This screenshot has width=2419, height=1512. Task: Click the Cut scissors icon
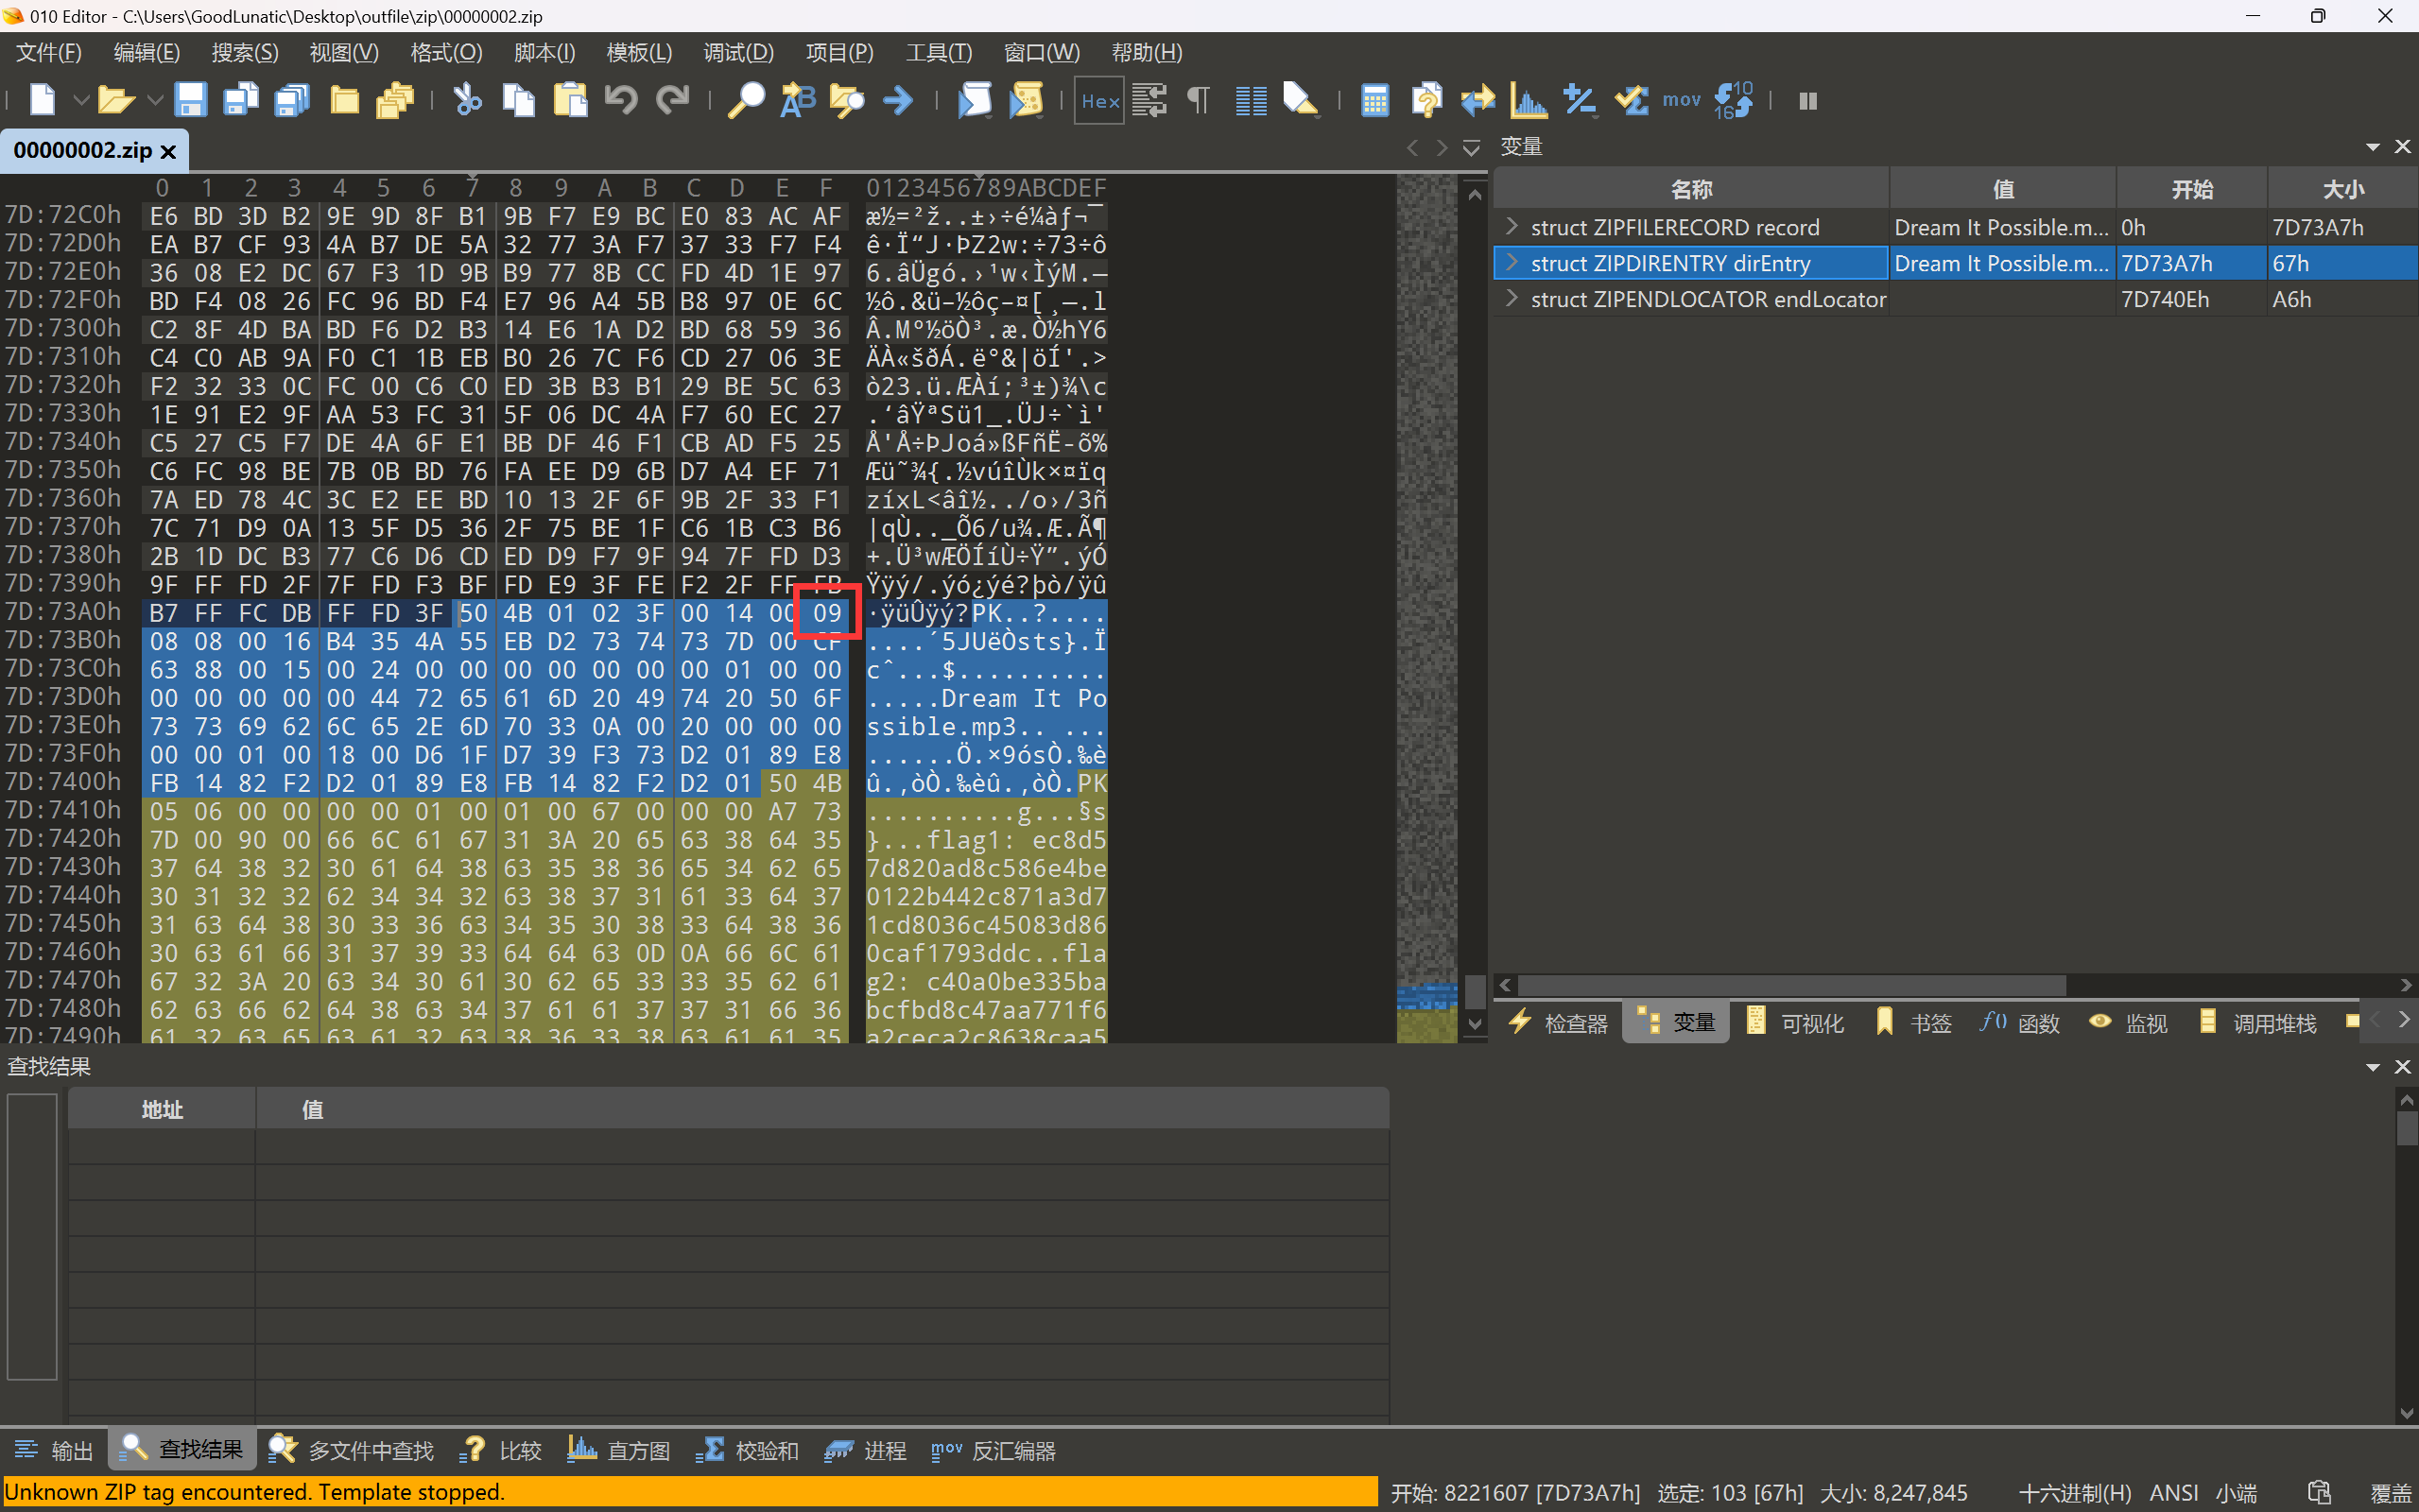467,100
